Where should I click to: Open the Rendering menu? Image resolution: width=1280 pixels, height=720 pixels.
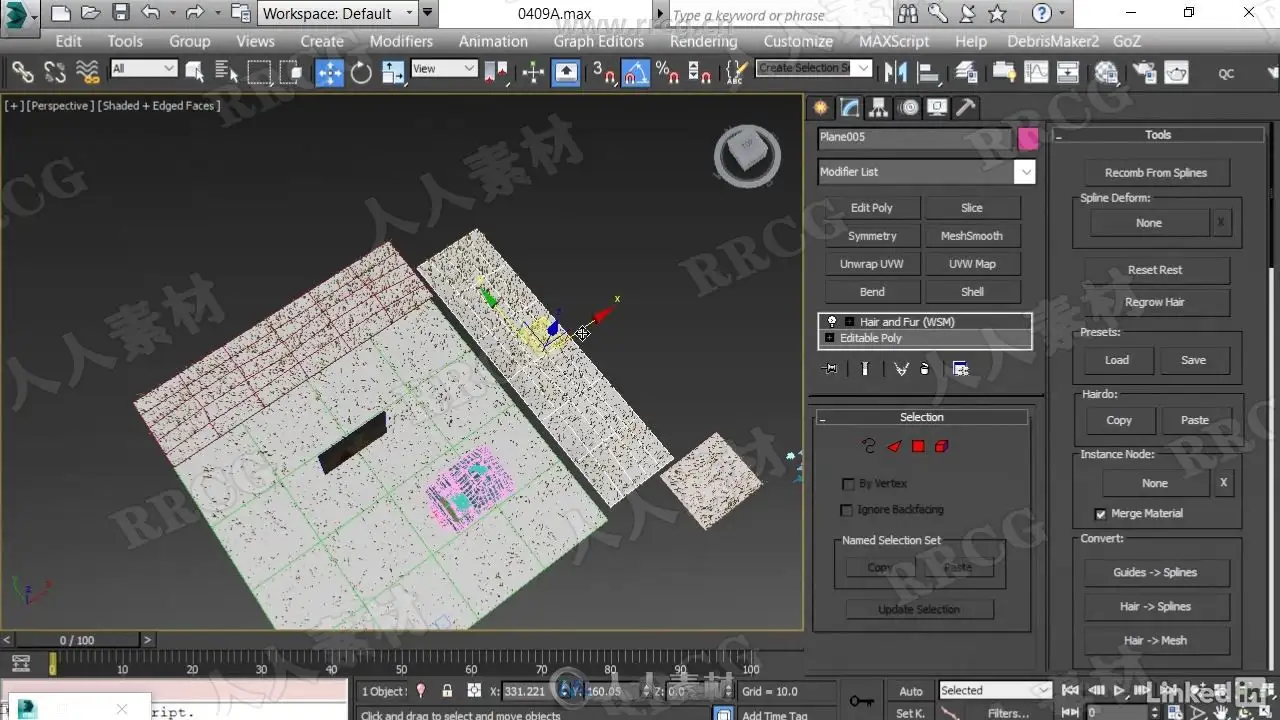click(703, 41)
